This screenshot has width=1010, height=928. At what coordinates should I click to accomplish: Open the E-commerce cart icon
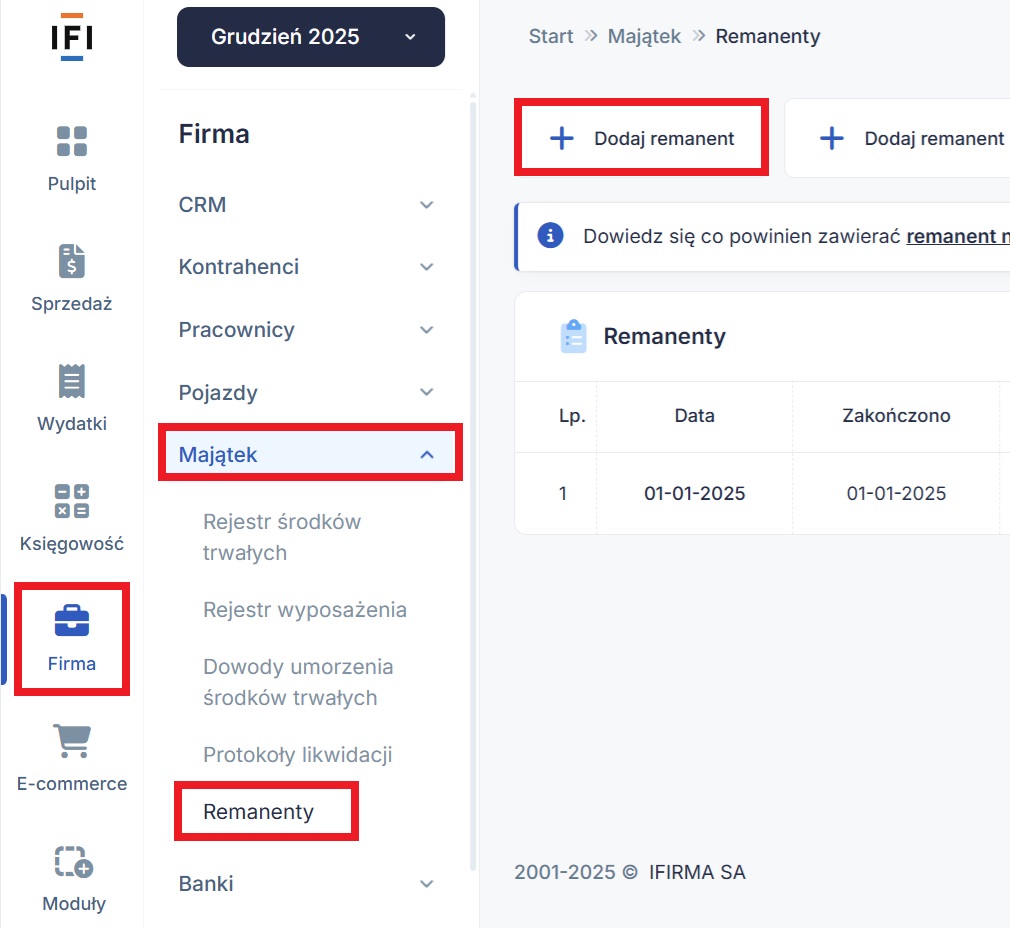72,741
